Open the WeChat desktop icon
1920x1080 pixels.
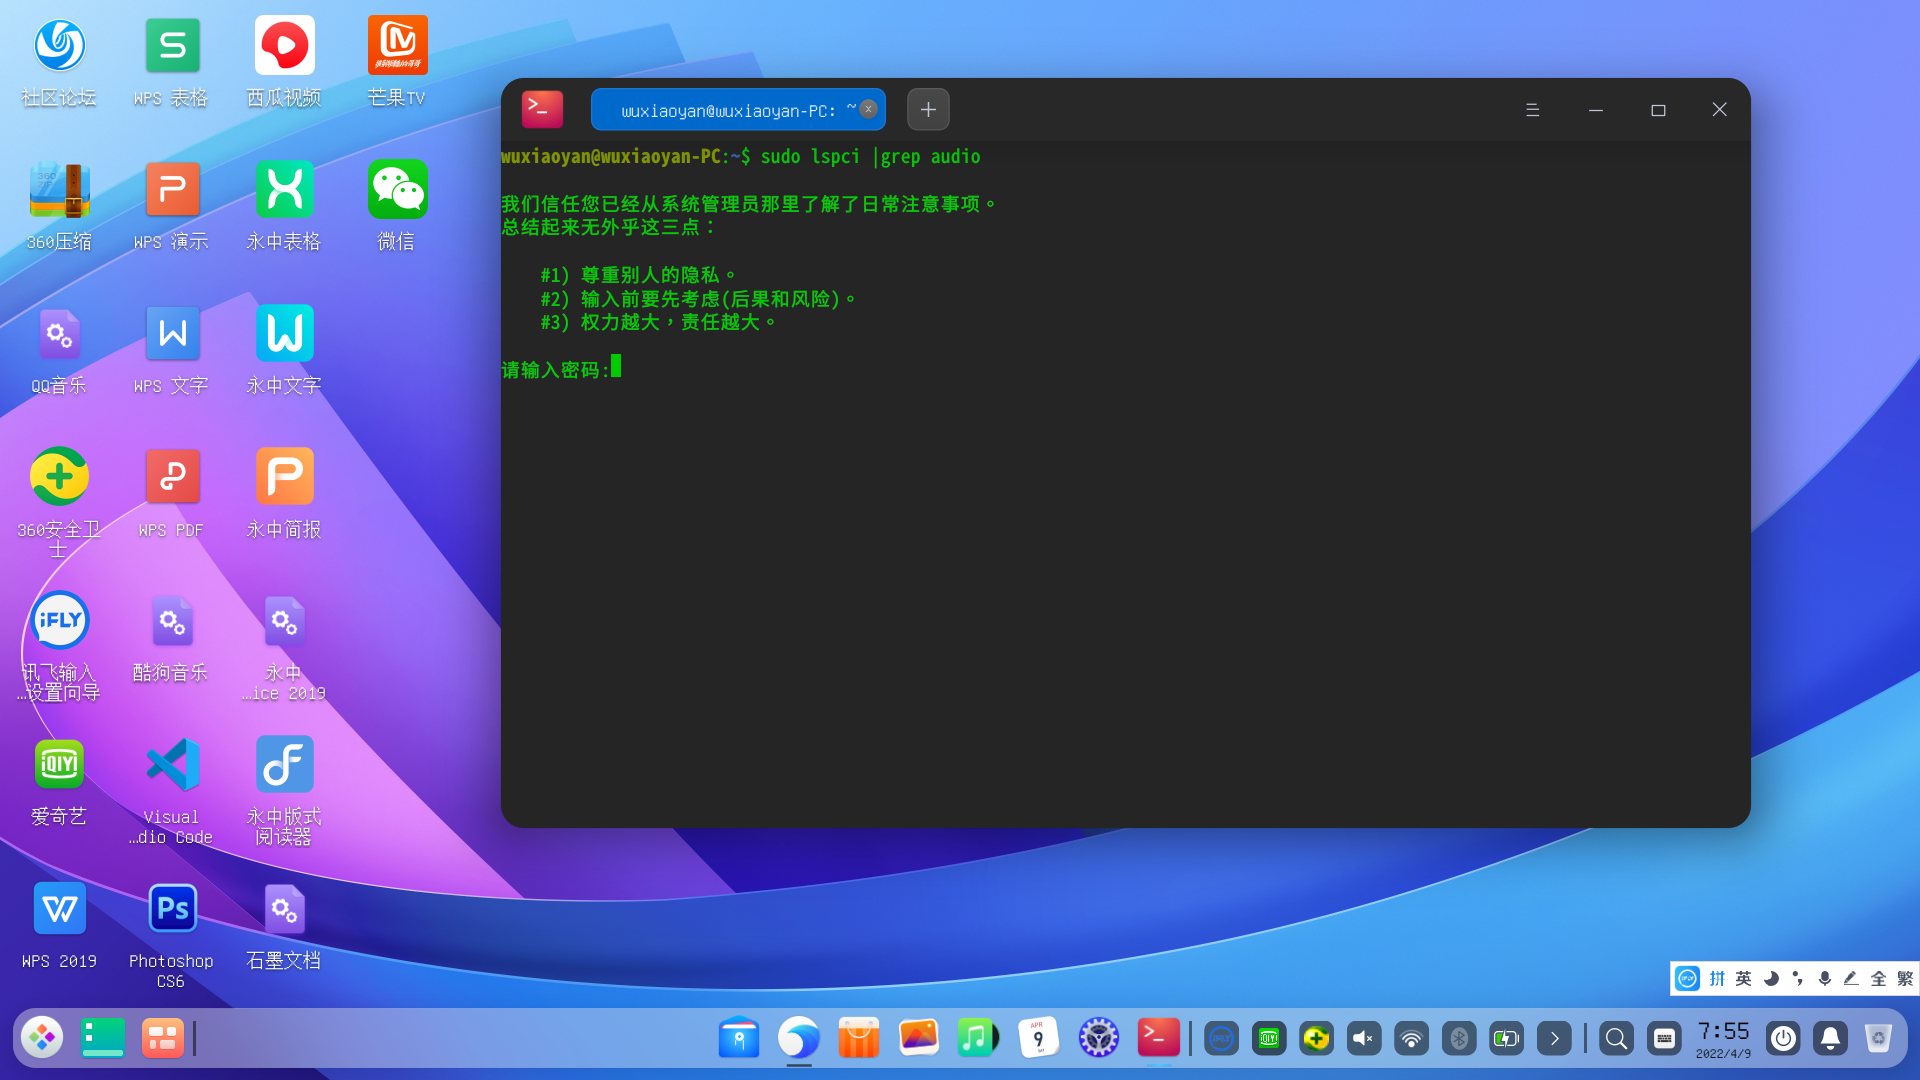pos(397,190)
